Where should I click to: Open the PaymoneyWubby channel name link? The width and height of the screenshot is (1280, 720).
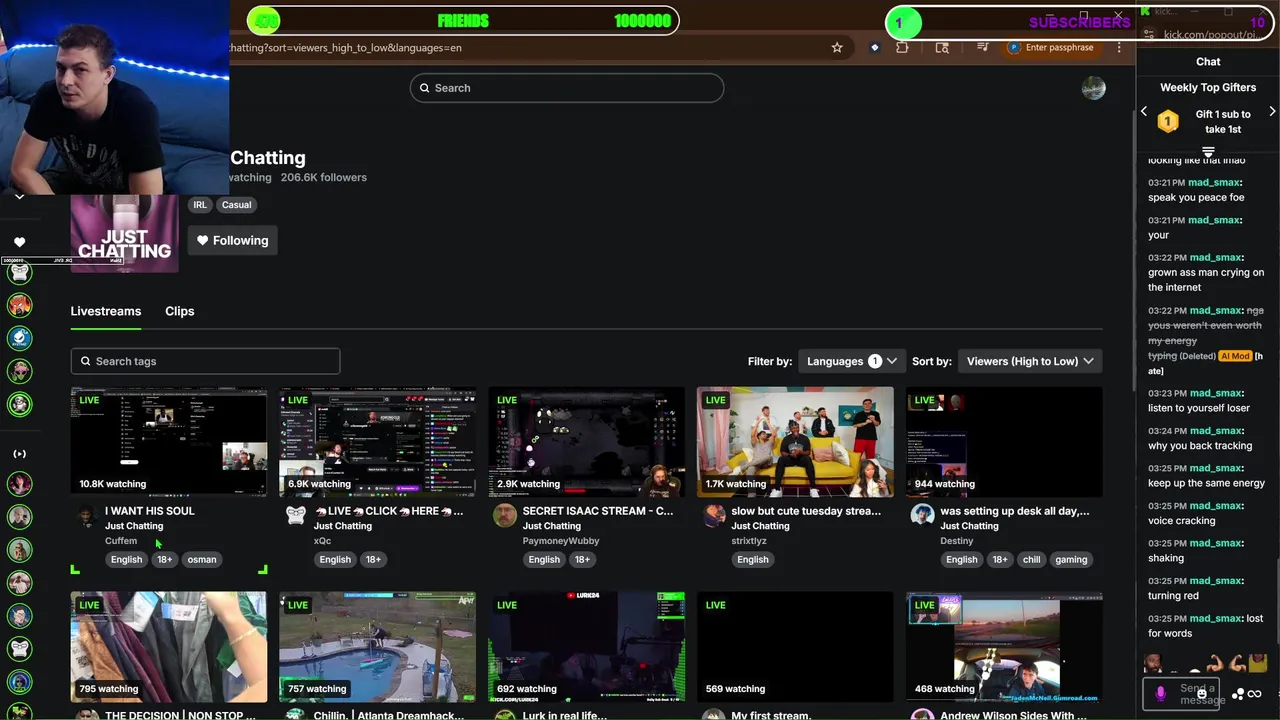(x=561, y=541)
